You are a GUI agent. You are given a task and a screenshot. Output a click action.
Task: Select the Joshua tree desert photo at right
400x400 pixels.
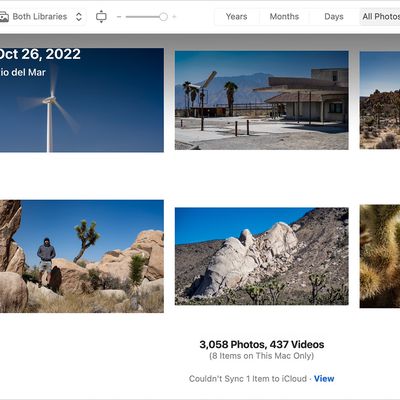[380, 100]
